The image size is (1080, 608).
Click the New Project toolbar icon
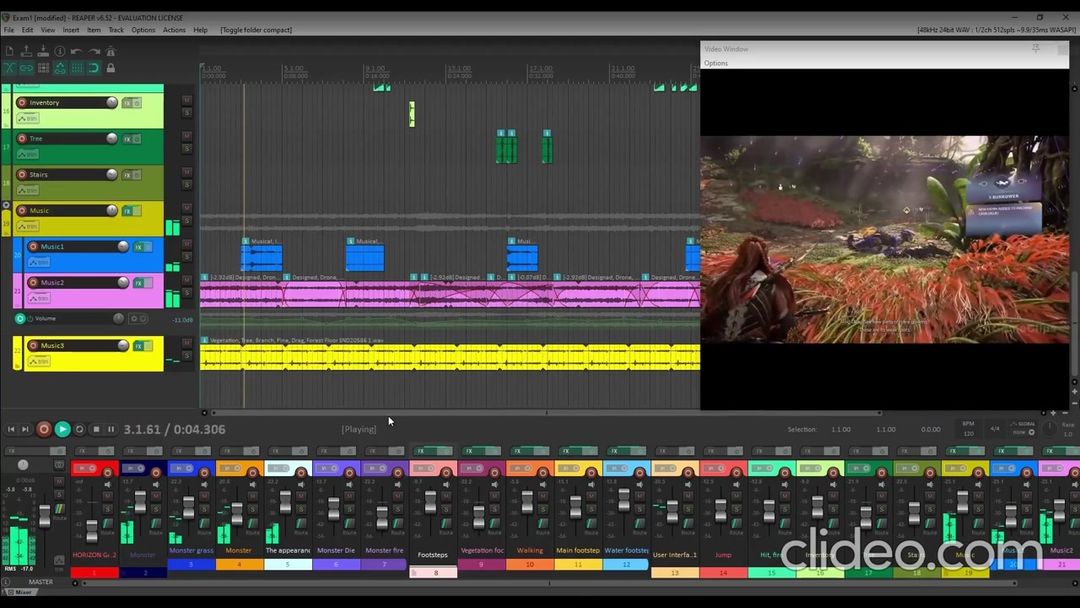coord(10,52)
